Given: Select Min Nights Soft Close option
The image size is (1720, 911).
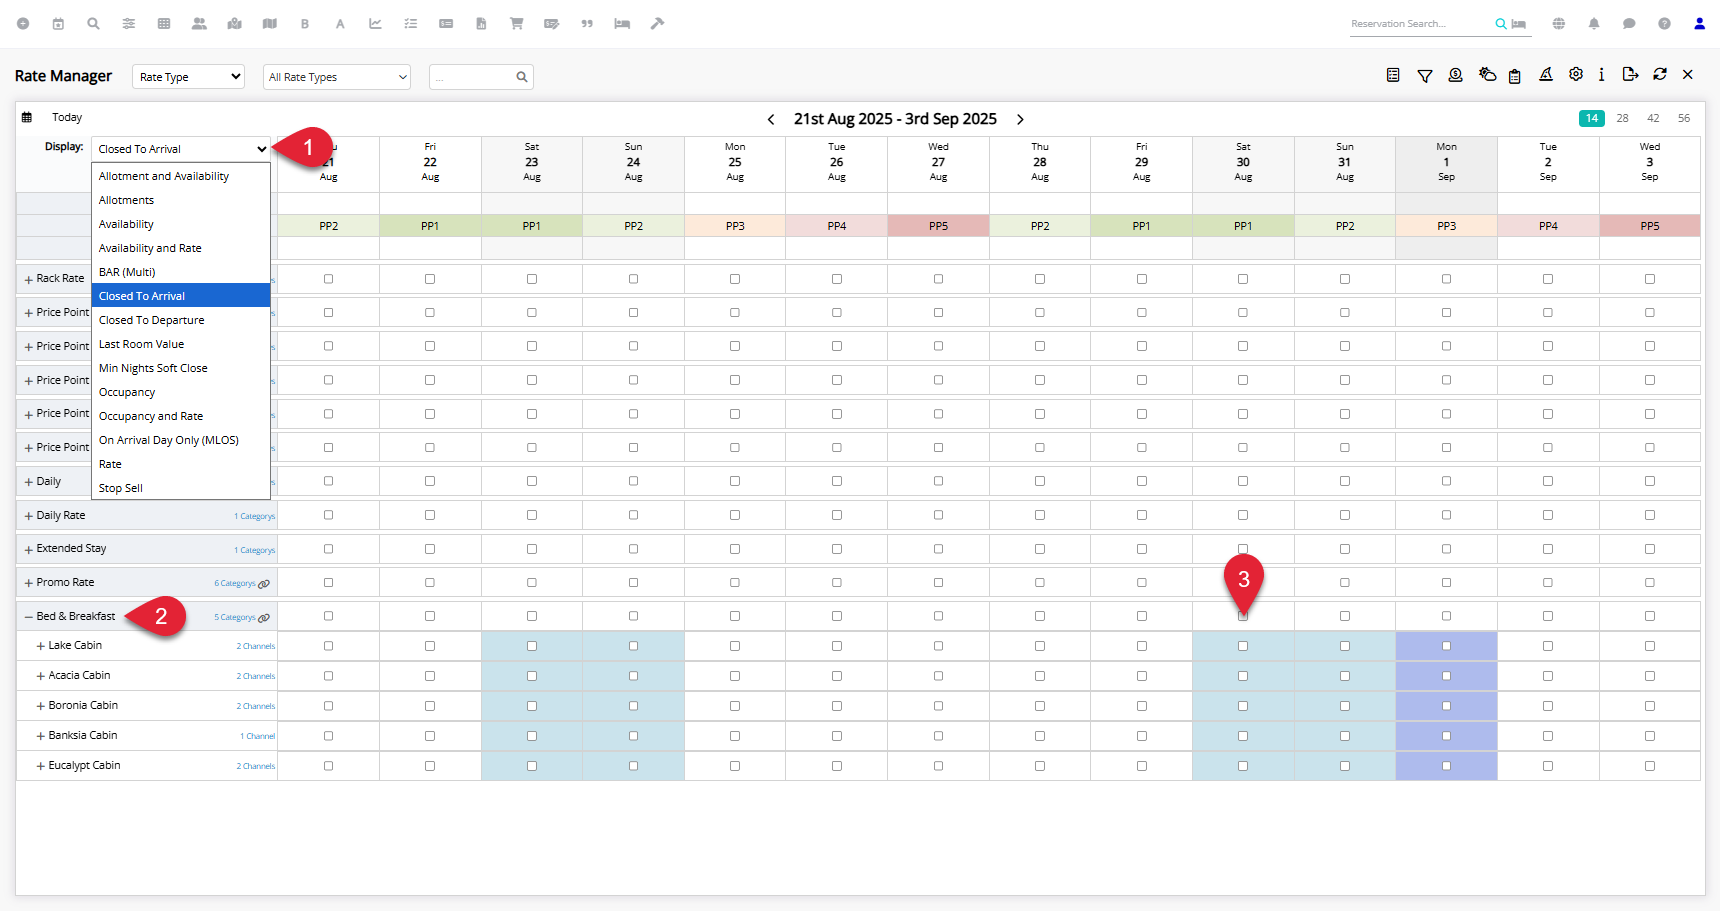Looking at the screenshot, I should point(181,368).
